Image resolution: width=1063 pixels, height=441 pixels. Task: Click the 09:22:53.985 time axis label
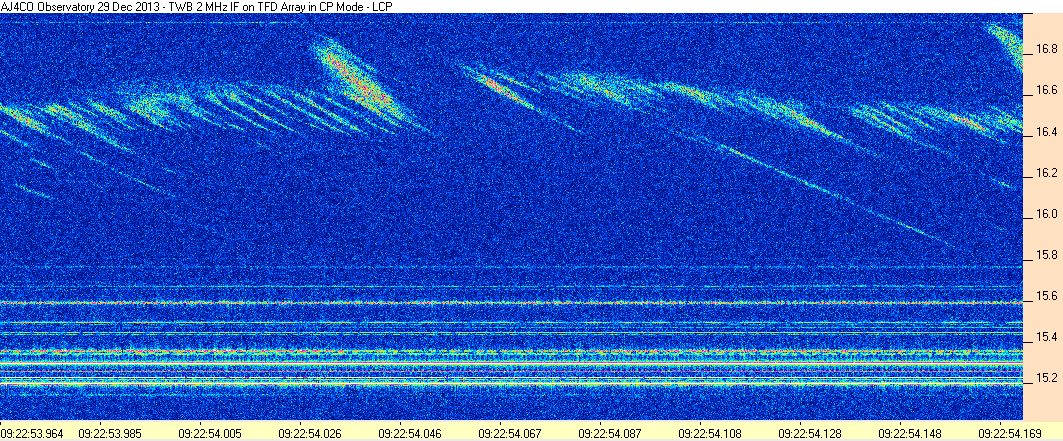111,431
